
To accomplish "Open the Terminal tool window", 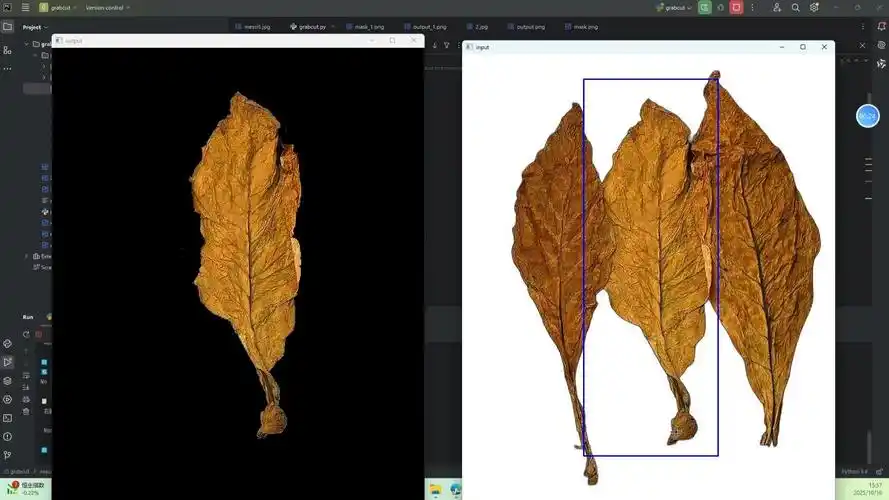I will (x=8, y=418).
